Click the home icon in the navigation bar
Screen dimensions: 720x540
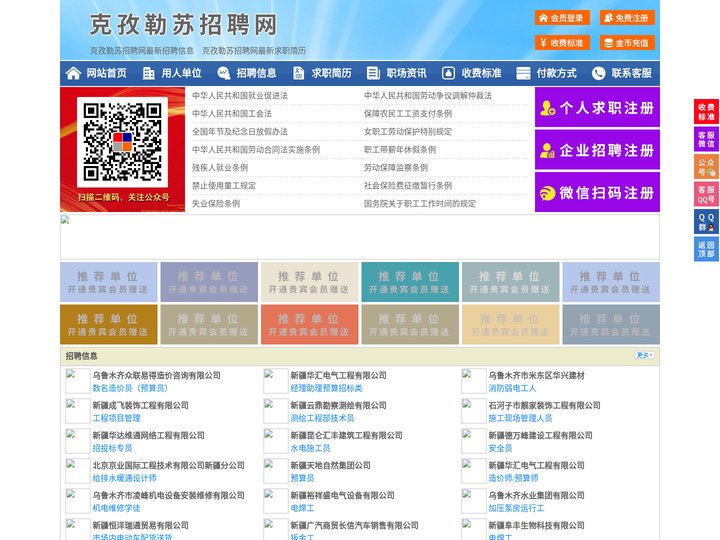tap(73, 73)
